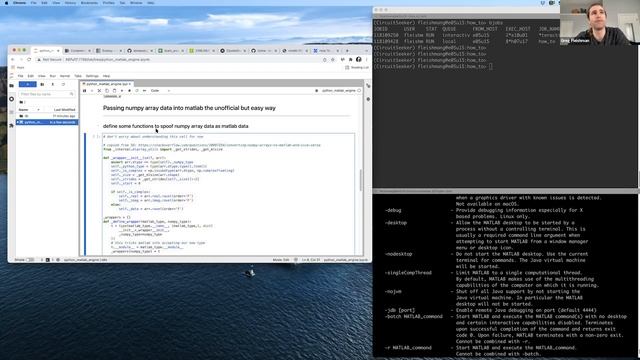This screenshot has width=640, height=360.
Task: Open the JupyterLab File menu
Action: [x=20, y=76]
